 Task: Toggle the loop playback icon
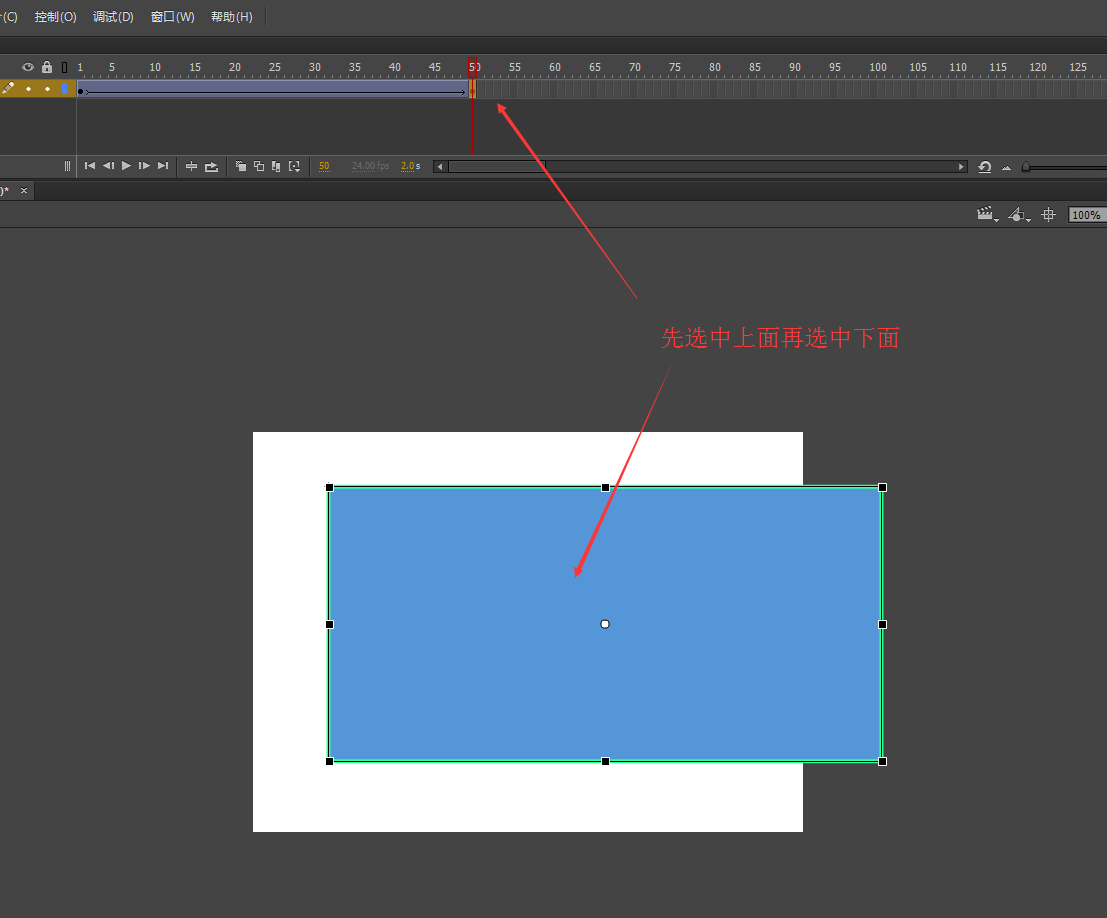(x=211, y=167)
